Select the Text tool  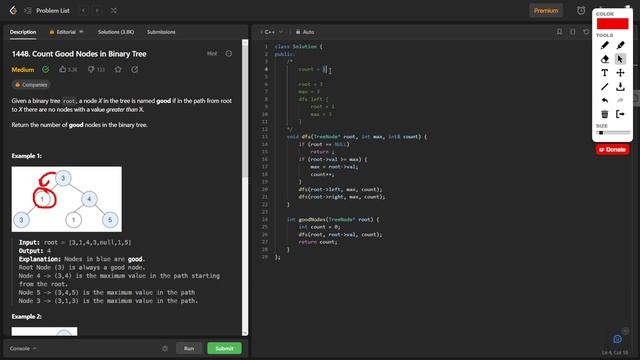pyautogui.click(x=604, y=73)
